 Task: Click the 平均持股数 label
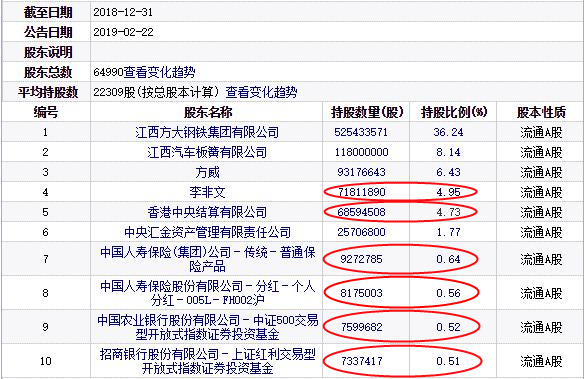(x=48, y=92)
